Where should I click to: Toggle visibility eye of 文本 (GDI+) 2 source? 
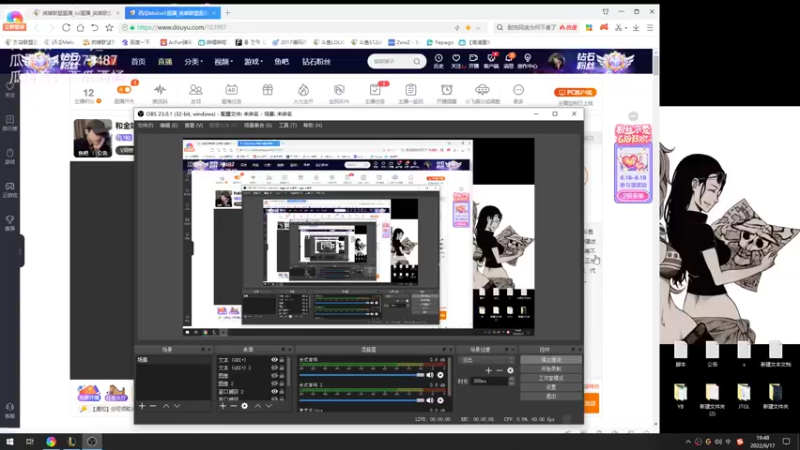[274, 368]
